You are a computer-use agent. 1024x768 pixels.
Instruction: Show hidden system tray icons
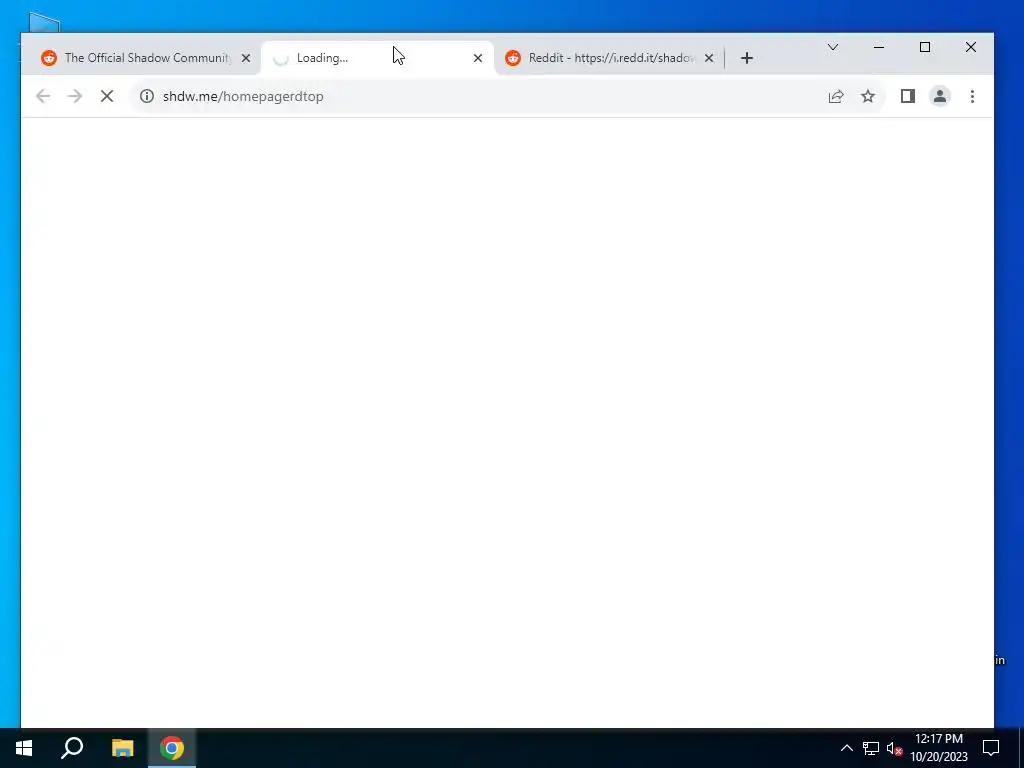[846, 748]
